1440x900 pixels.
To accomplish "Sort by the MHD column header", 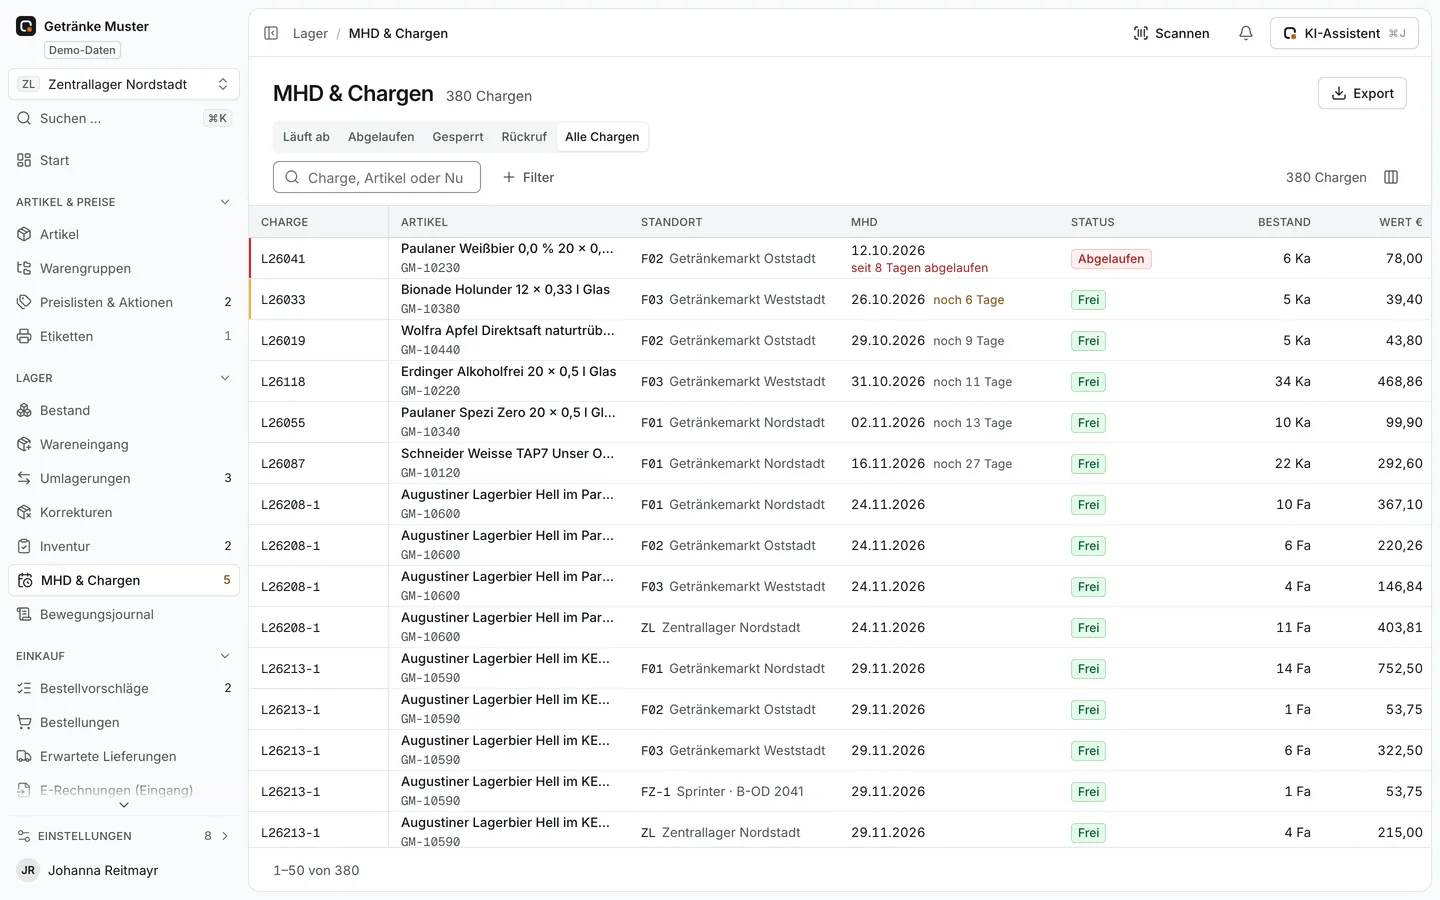I will [864, 222].
